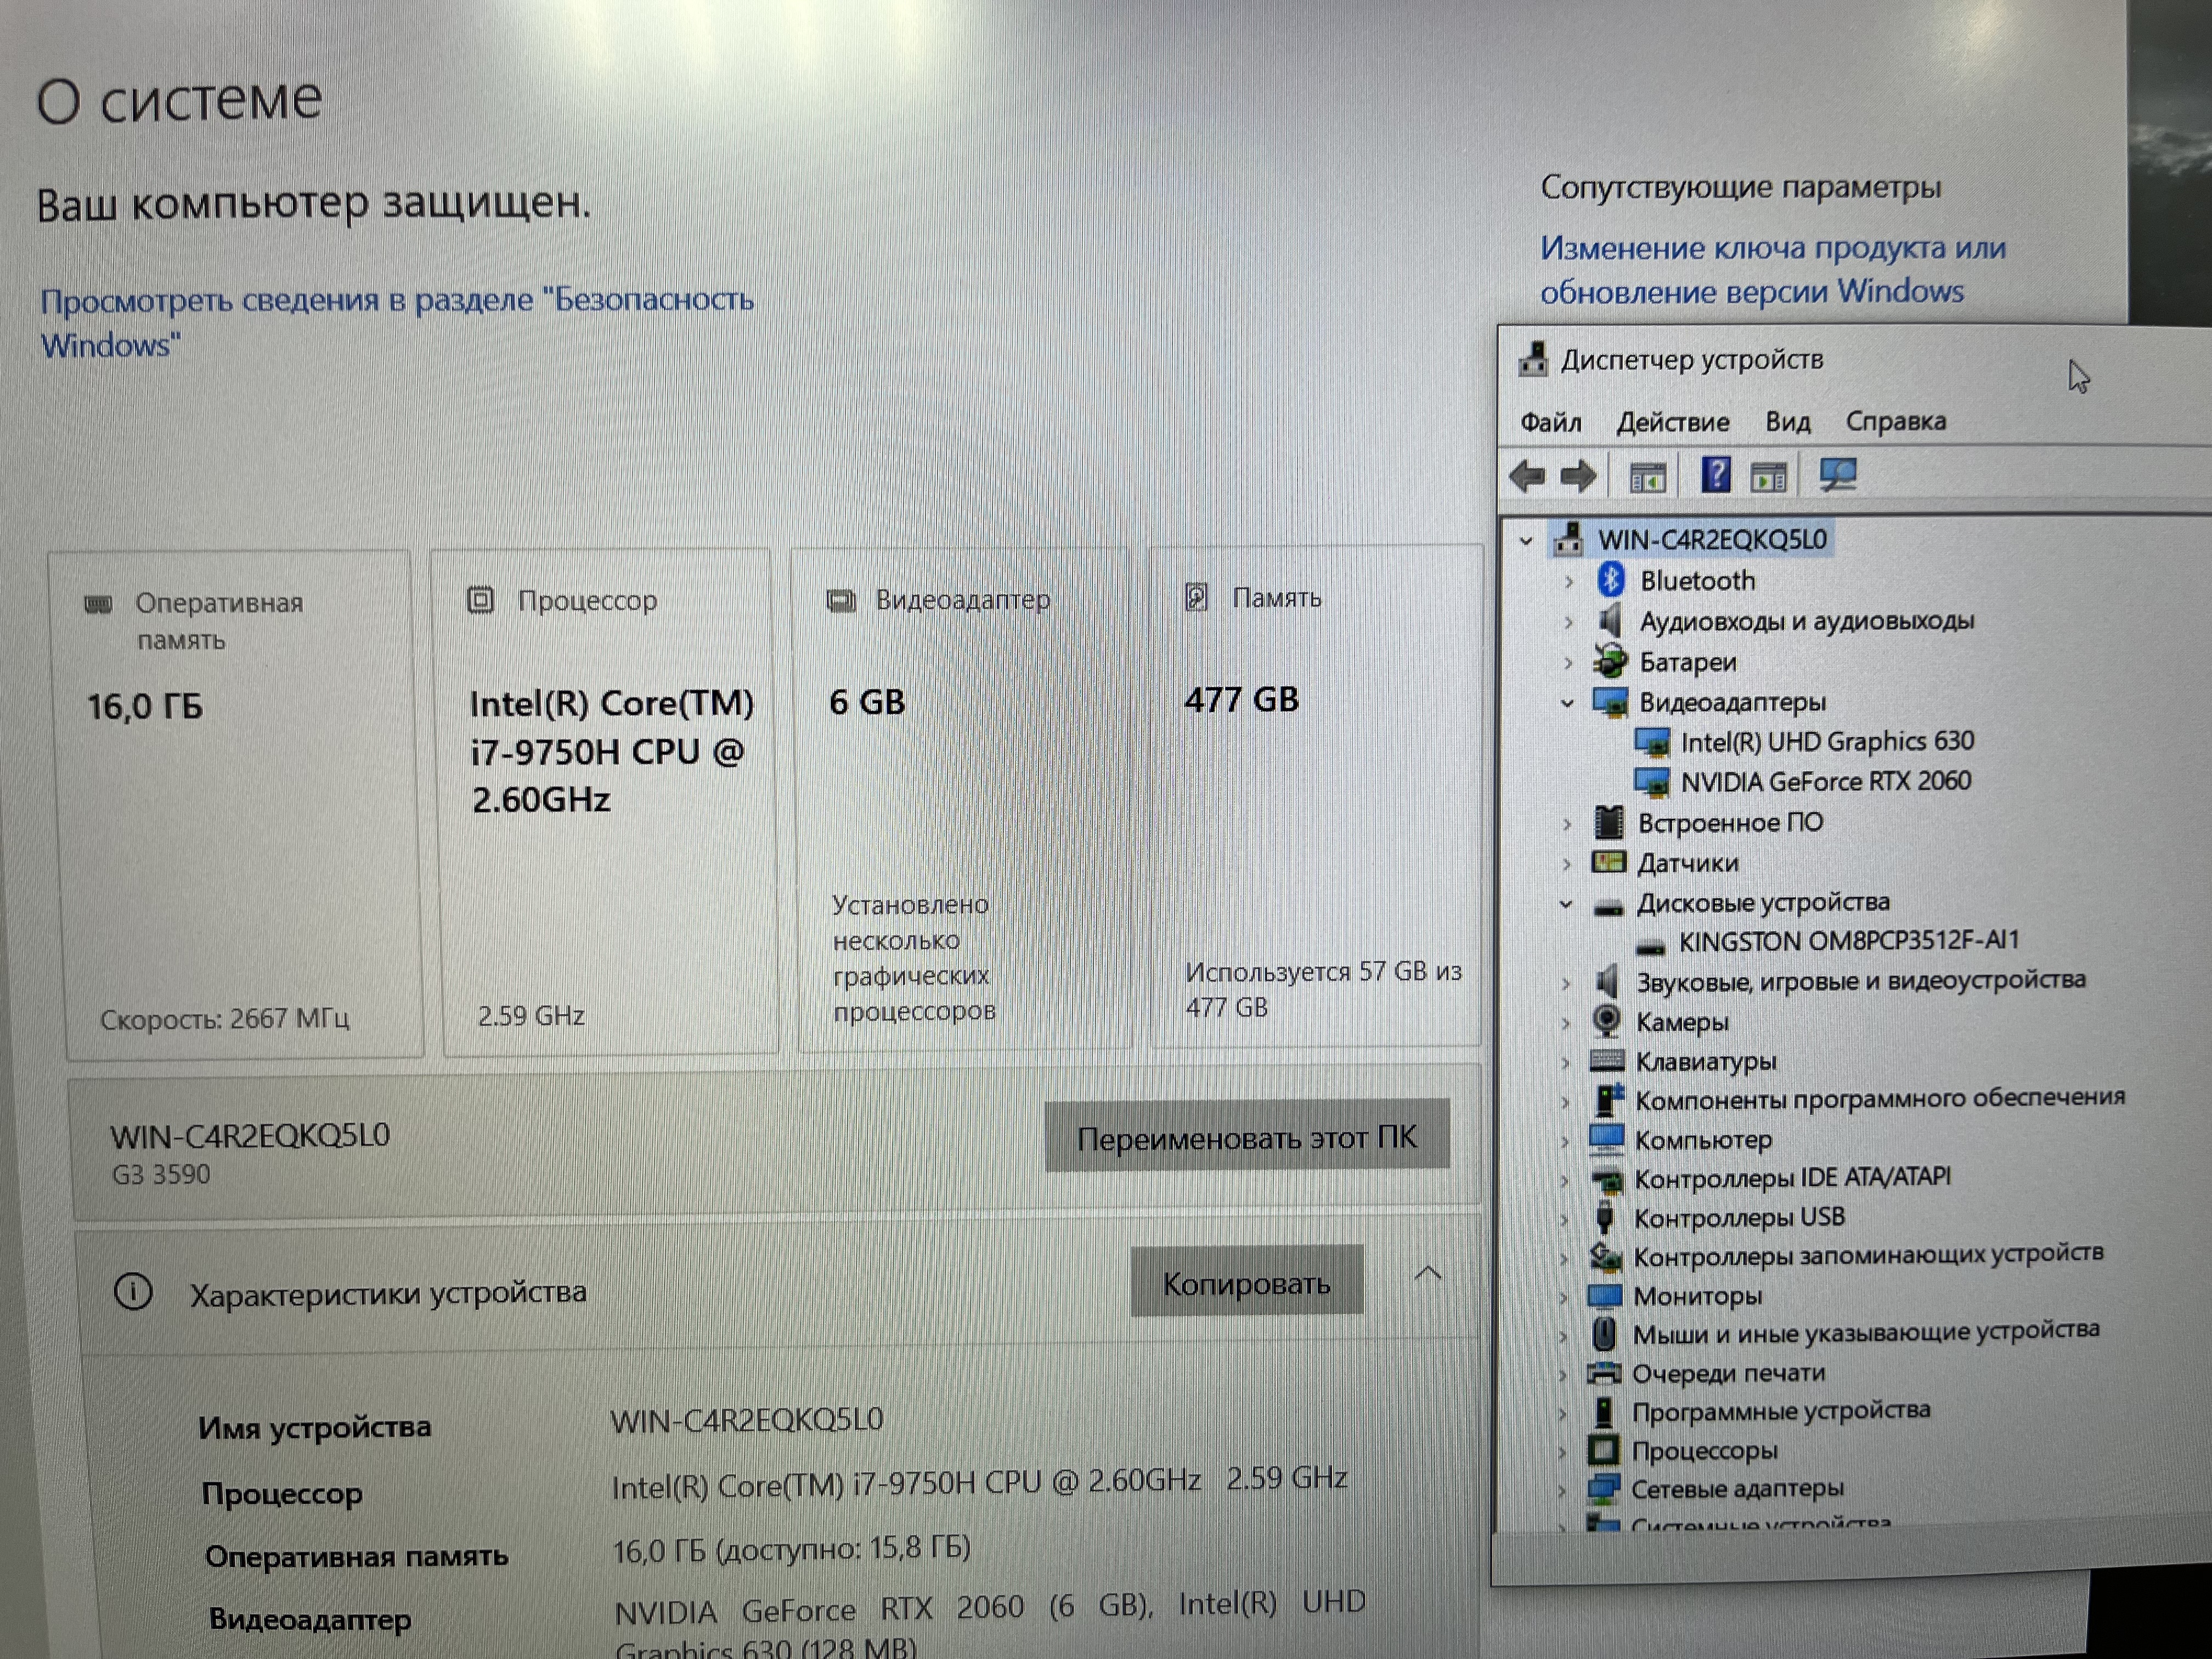Image resolution: width=2212 pixels, height=1659 pixels.
Task: Select the Bluetooth icon in device tree
Action: coord(1610,579)
